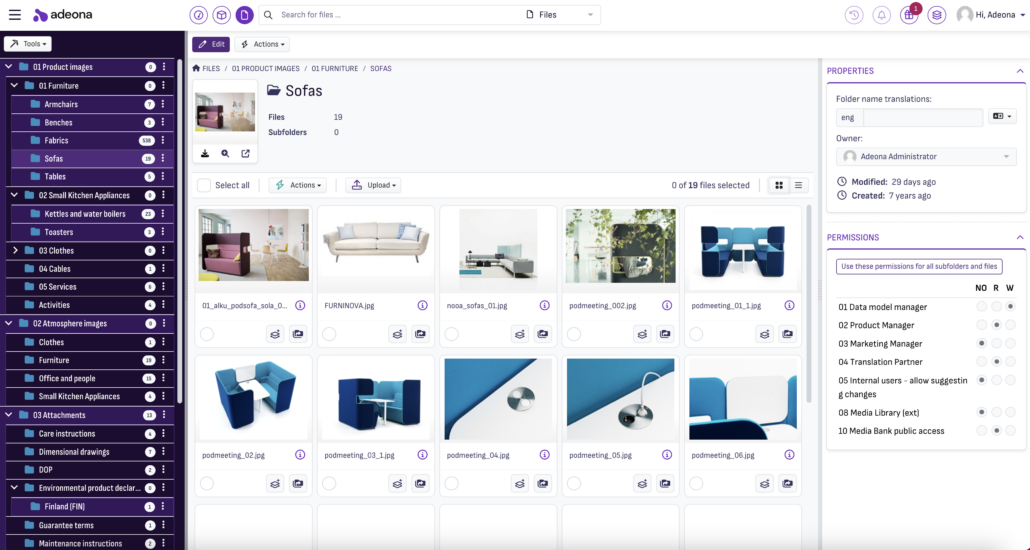Open options menu for Fabrics folder
1030x550 pixels.
pos(163,140)
